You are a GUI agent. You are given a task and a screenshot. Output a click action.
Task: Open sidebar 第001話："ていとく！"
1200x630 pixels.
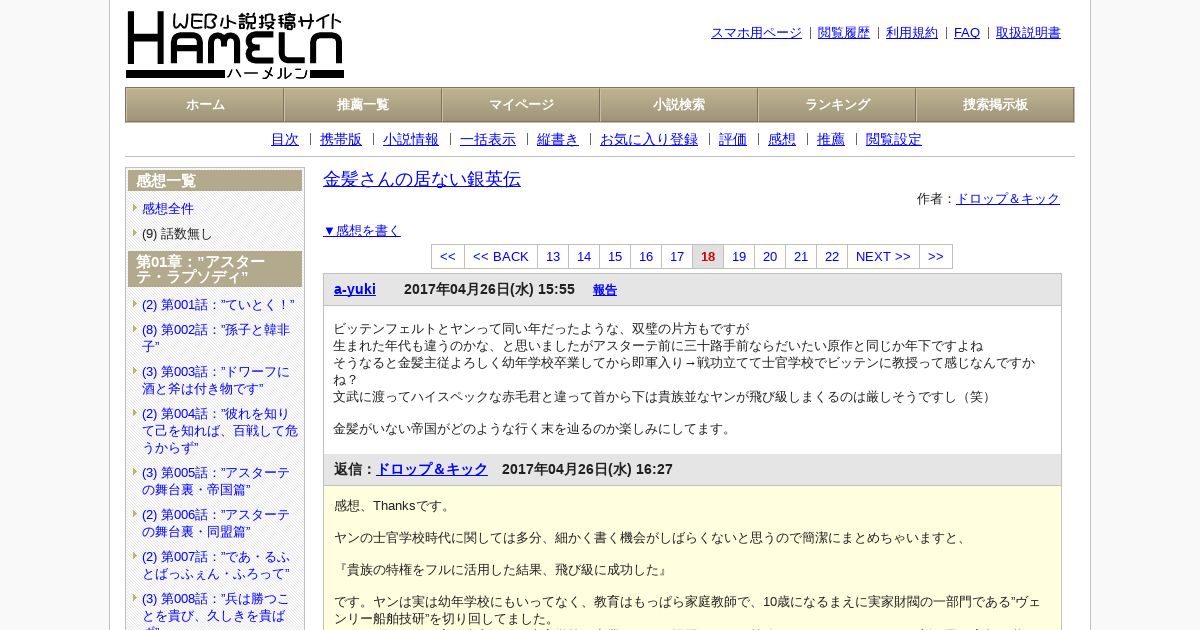[218, 305]
